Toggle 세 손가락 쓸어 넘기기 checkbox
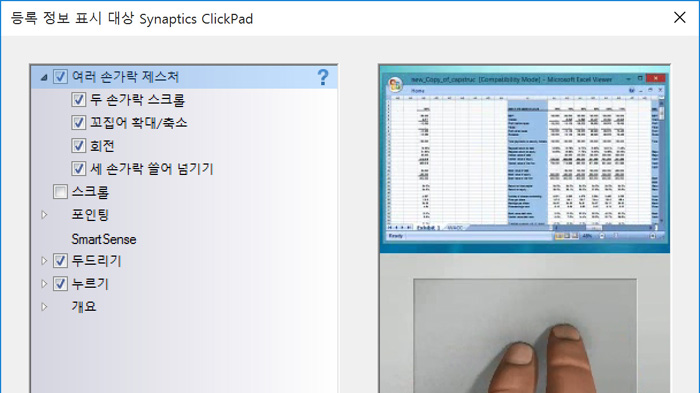The height and width of the screenshot is (393, 700). pos(79,168)
